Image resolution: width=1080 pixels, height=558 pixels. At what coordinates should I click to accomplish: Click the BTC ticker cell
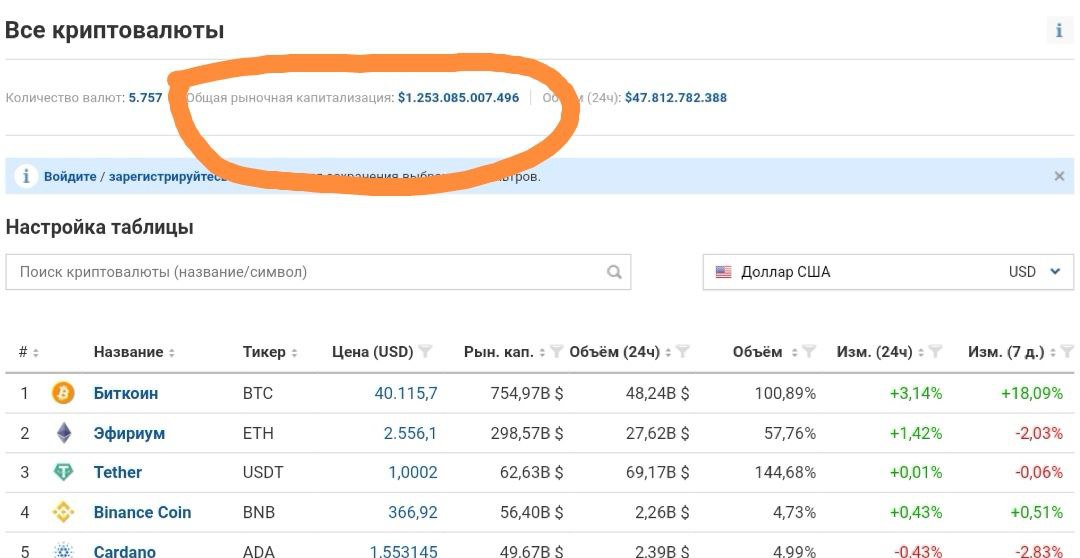click(x=258, y=393)
